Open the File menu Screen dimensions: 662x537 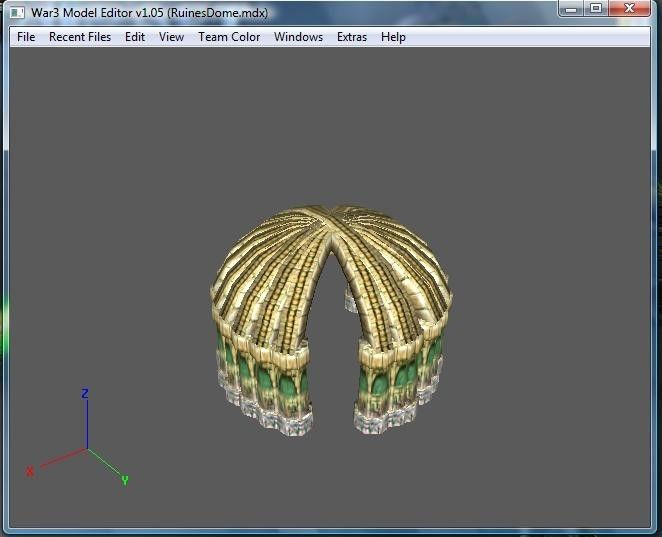coord(26,37)
